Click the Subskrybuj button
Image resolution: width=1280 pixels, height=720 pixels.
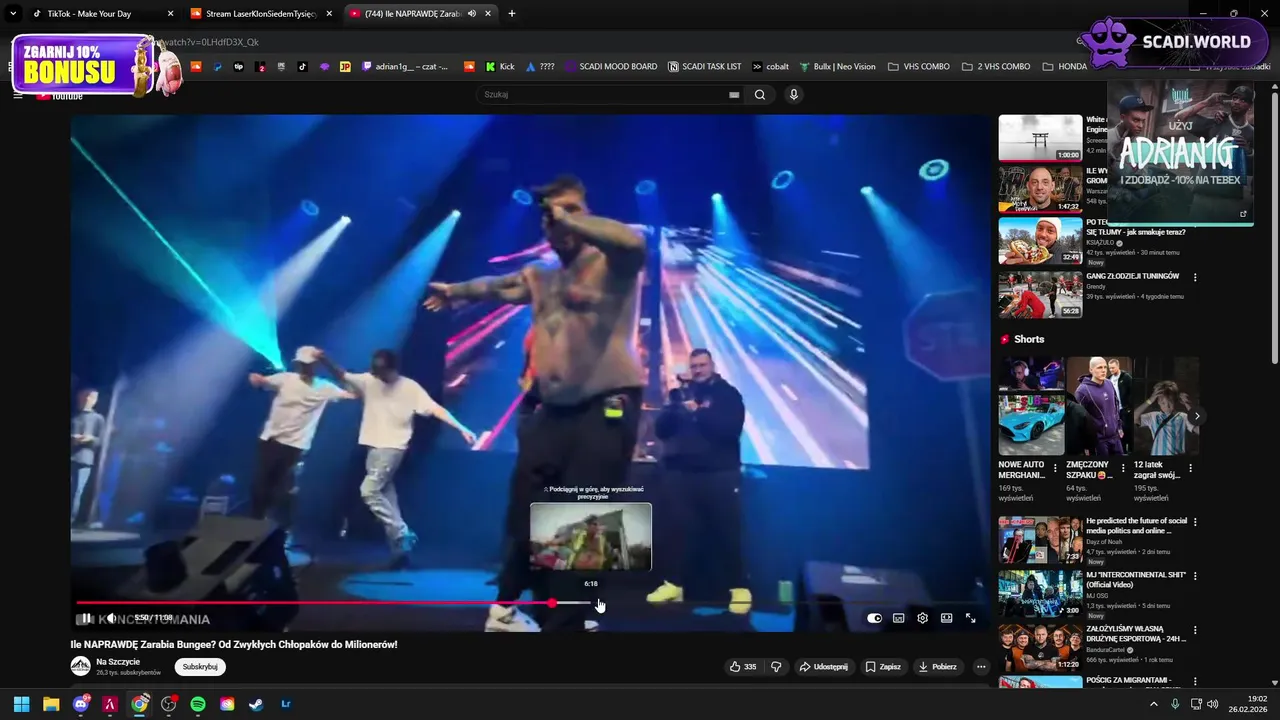coord(200,667)
